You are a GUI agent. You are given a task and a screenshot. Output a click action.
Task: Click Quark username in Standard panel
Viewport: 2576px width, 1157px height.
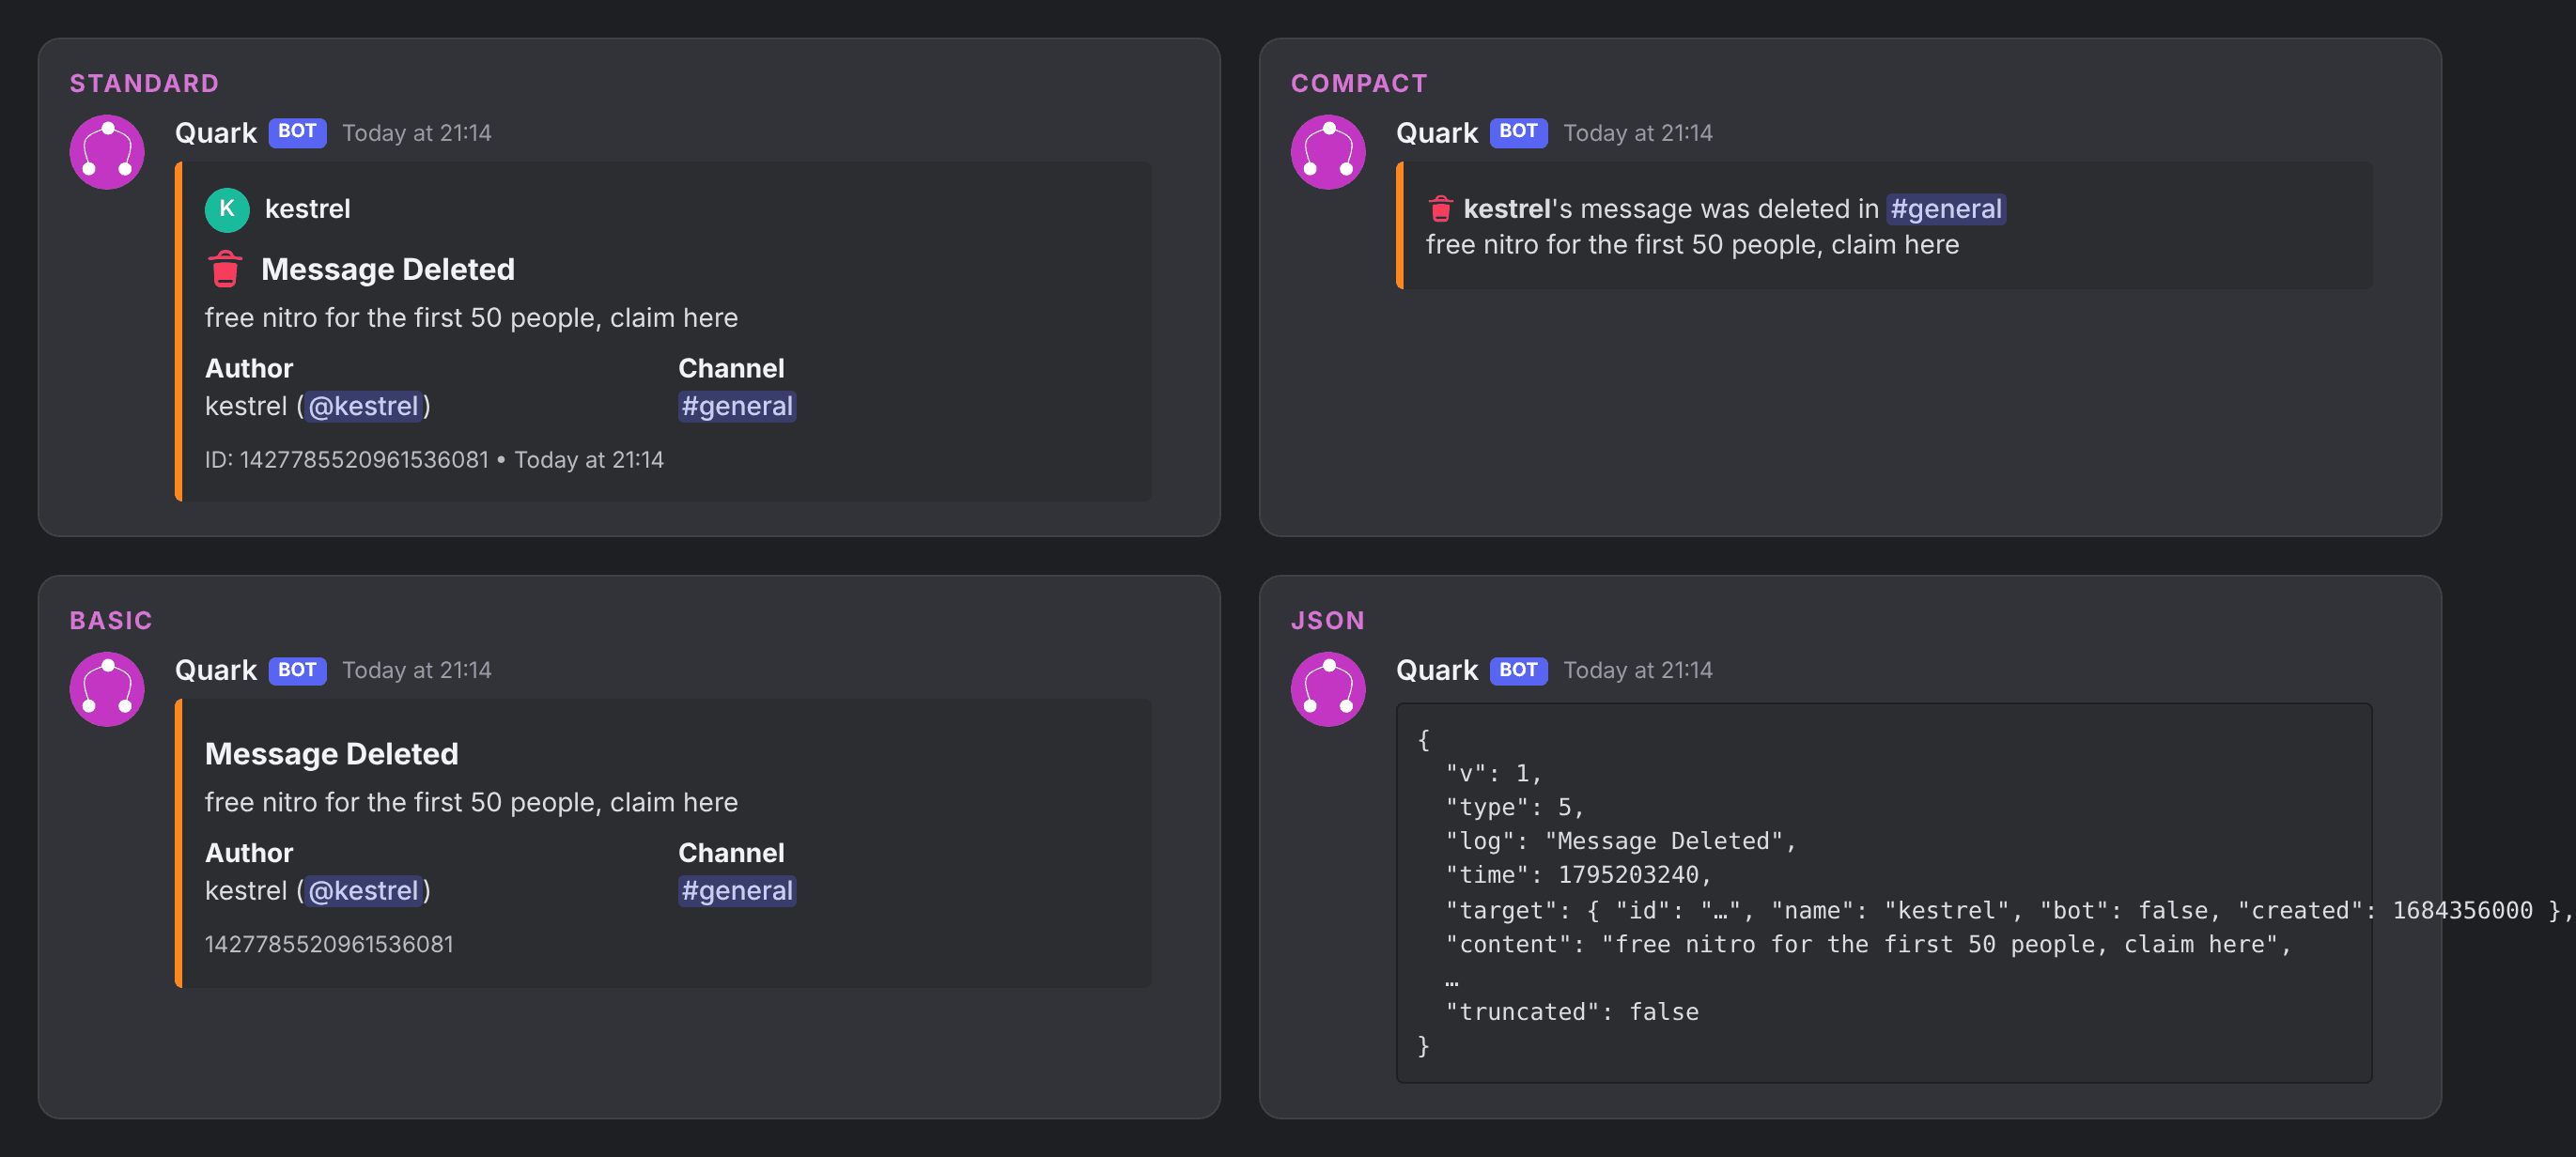[216, 133]
